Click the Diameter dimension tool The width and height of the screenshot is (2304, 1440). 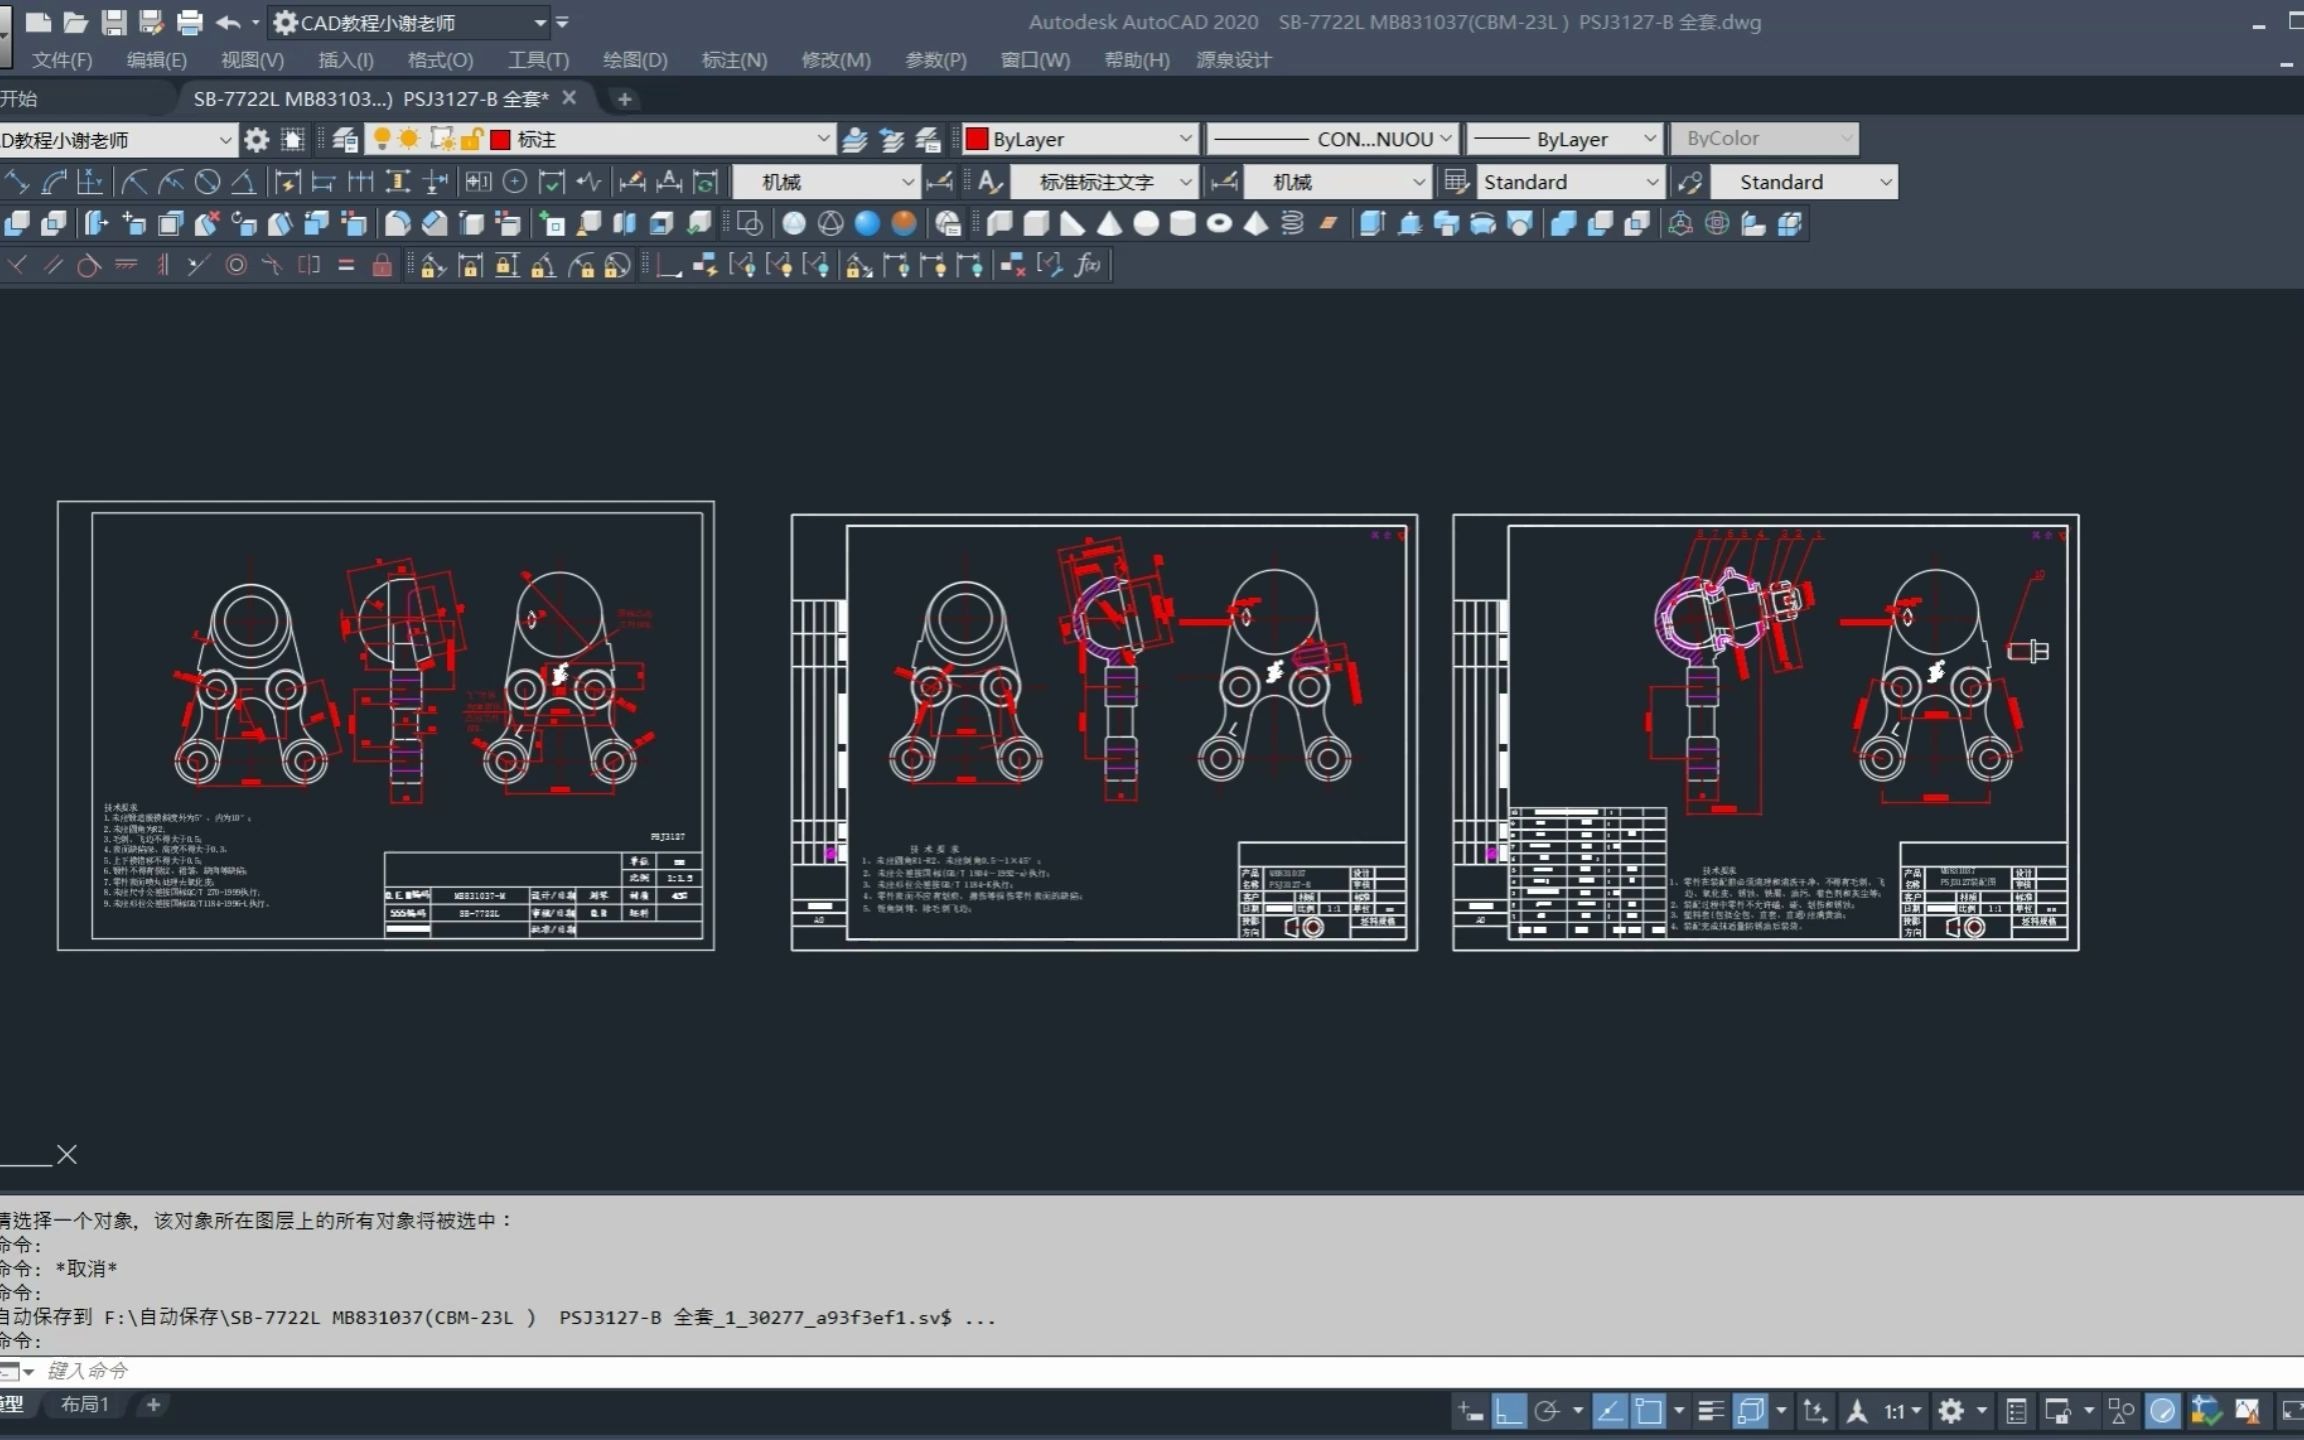[x=207, y=182]
